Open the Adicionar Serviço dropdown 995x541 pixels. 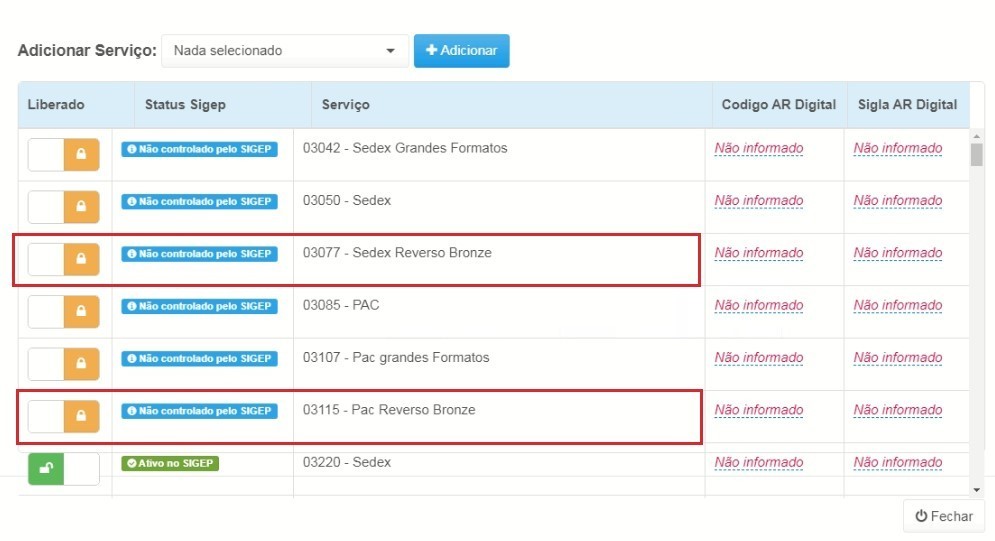pyautogui.click(x=285, y=51)
